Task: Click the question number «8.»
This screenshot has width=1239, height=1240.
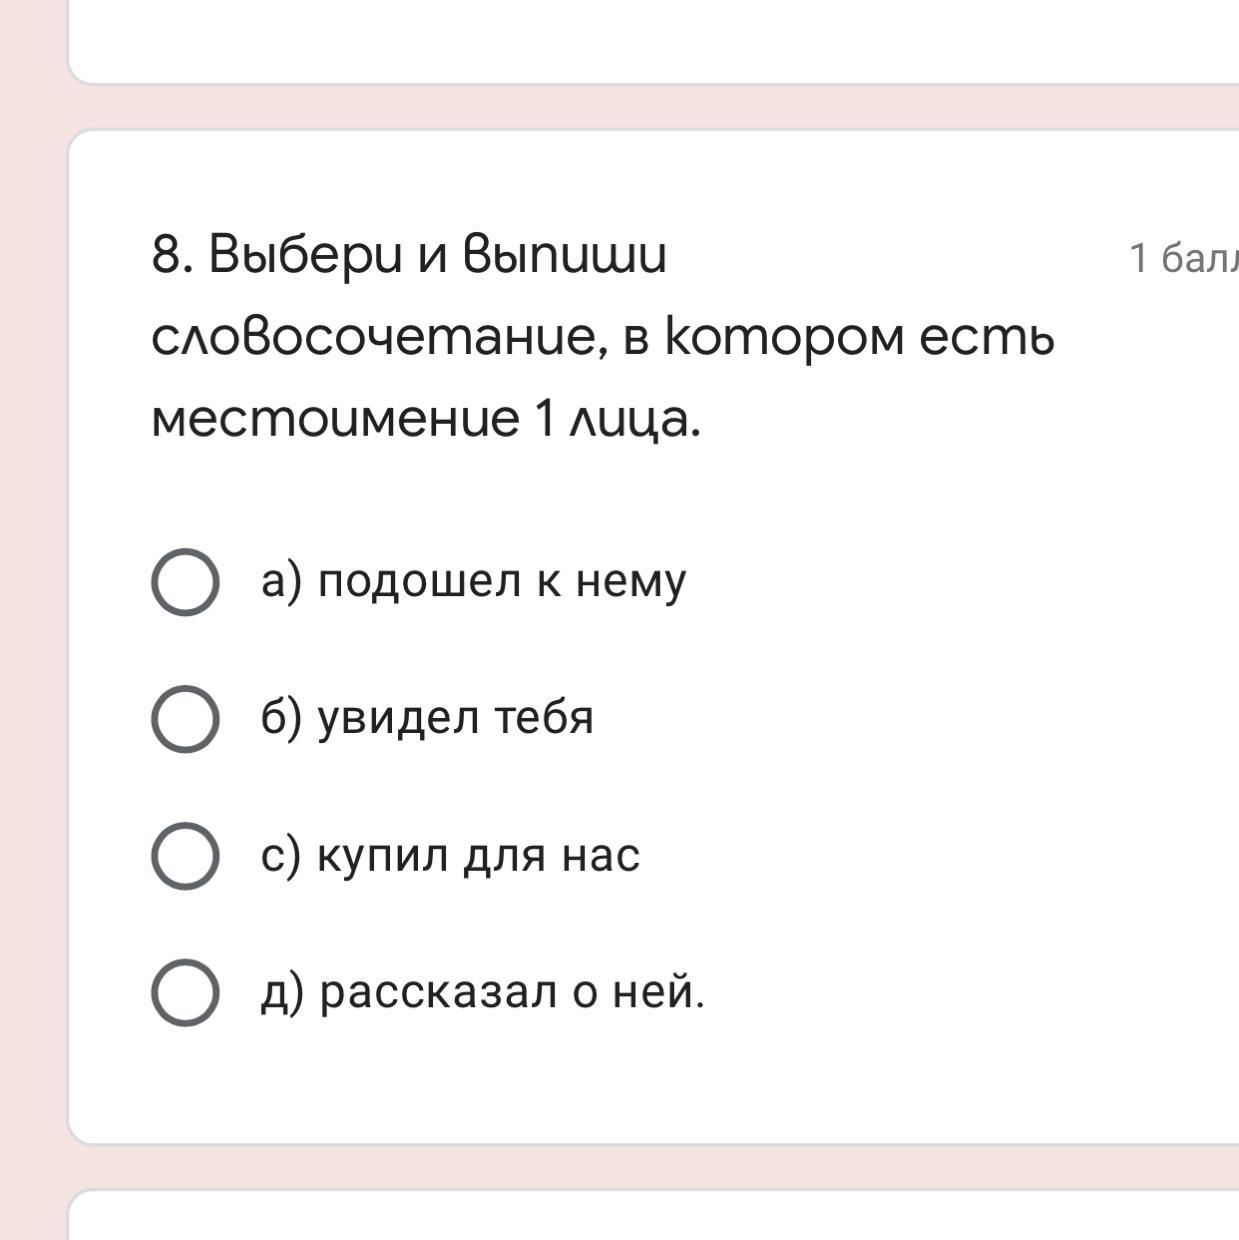Action: (172, 256)
